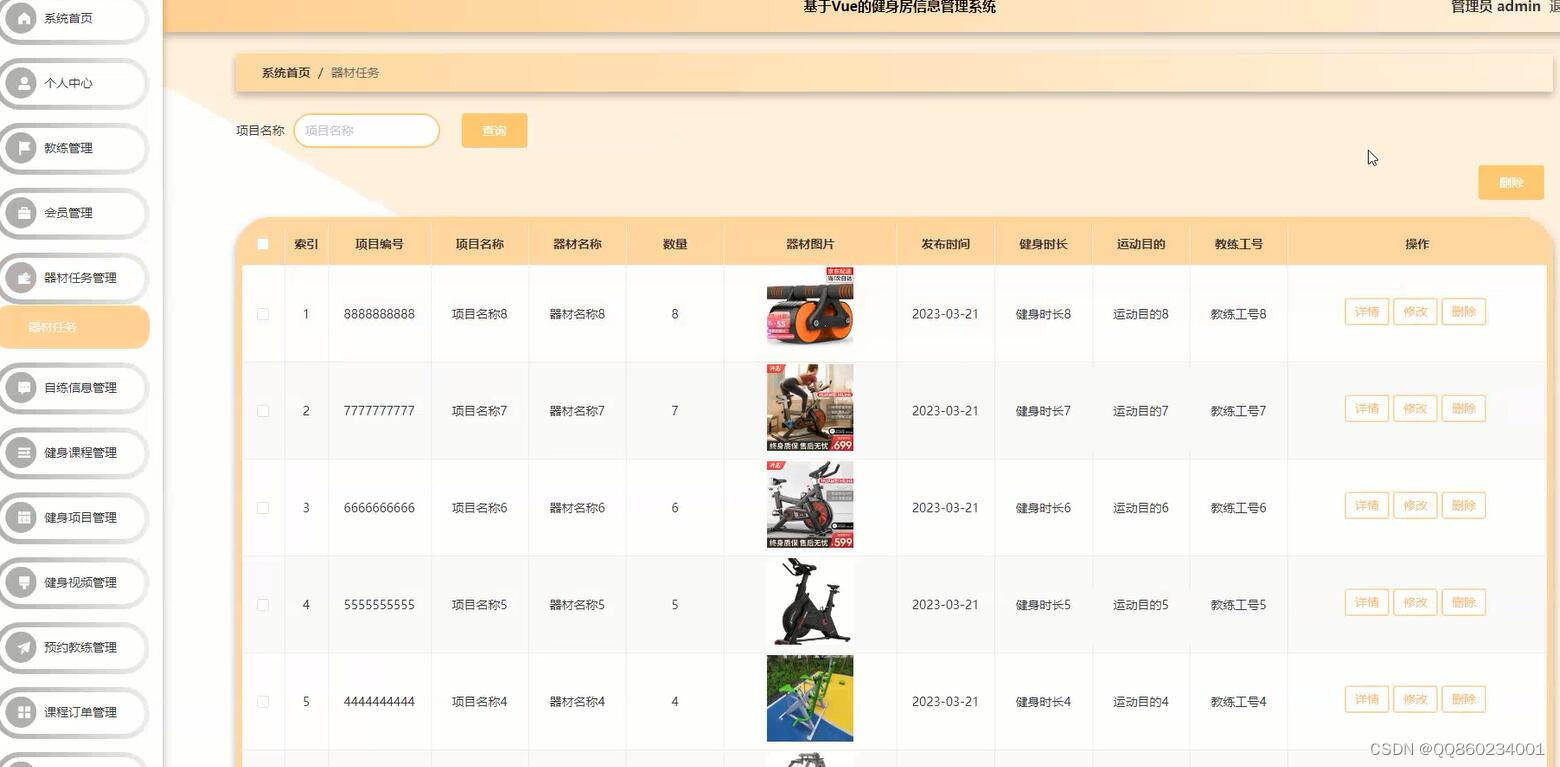The height and width of the screenshot is (767, 1560).
Task: Open 详情 for 项目名称7 row
Action: tap(1367, 409)
